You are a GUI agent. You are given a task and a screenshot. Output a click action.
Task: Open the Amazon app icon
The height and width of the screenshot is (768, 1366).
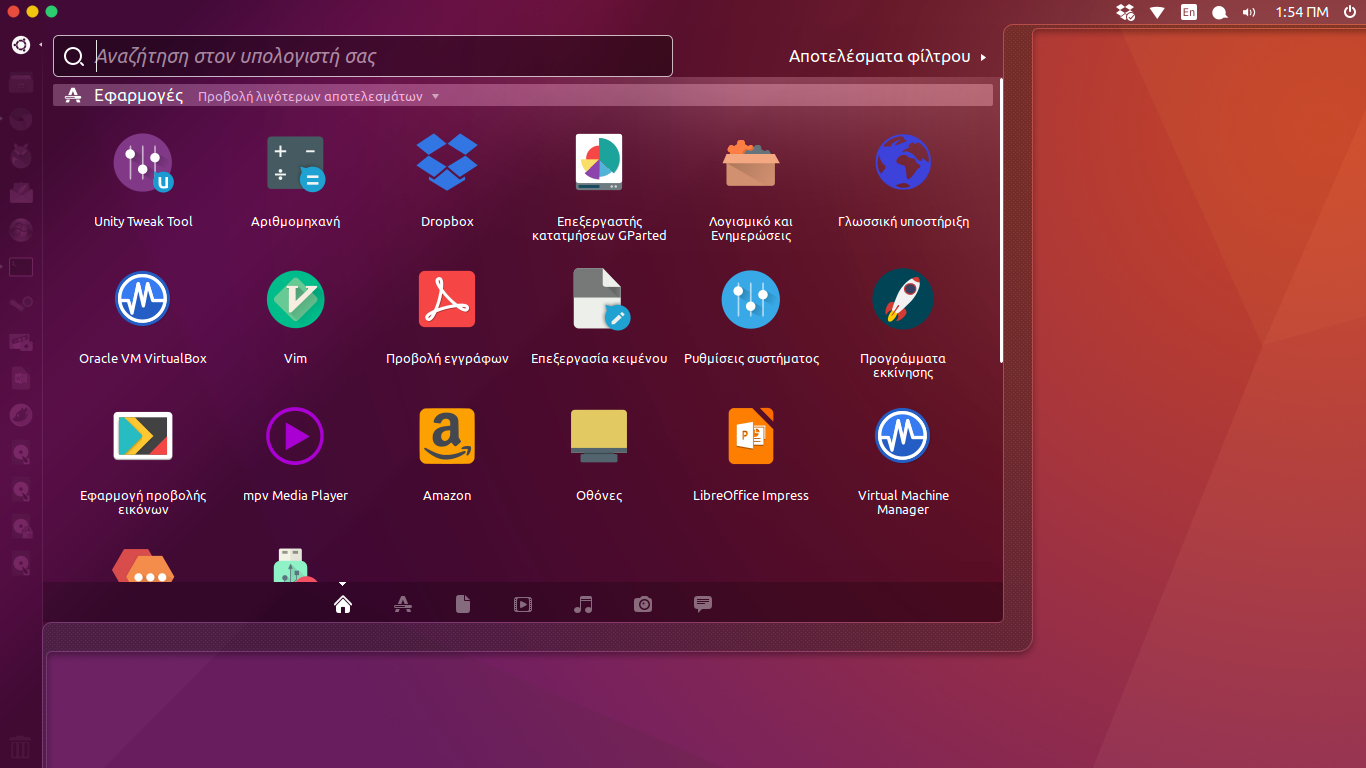[x=447, y=436]
